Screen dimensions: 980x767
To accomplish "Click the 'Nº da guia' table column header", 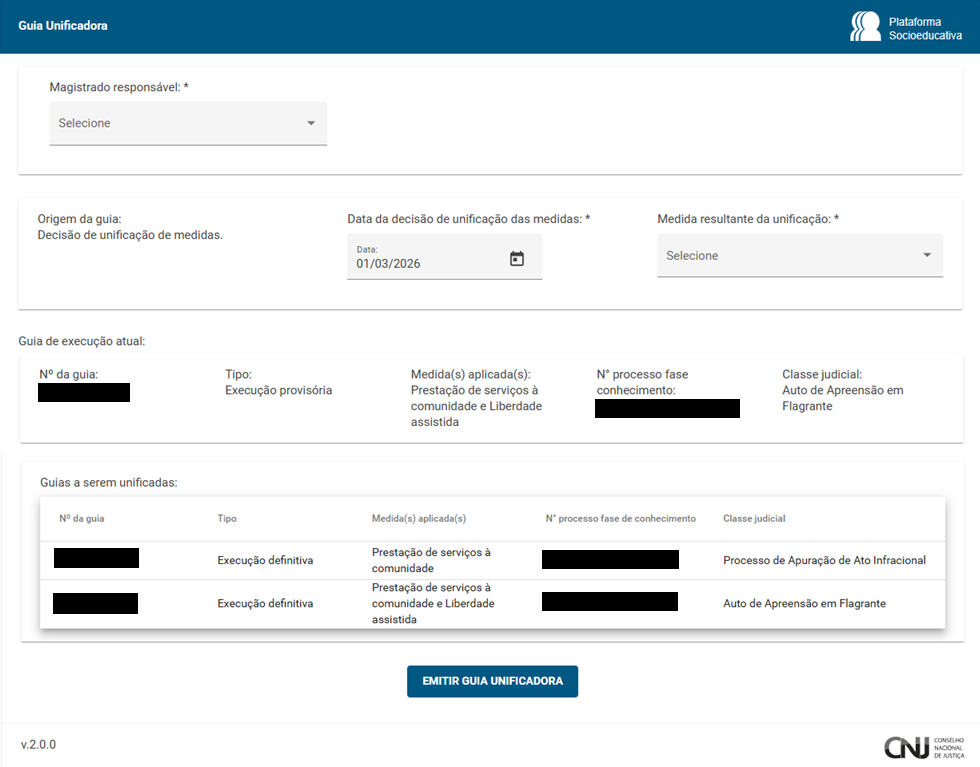I will tap(82, 519).
